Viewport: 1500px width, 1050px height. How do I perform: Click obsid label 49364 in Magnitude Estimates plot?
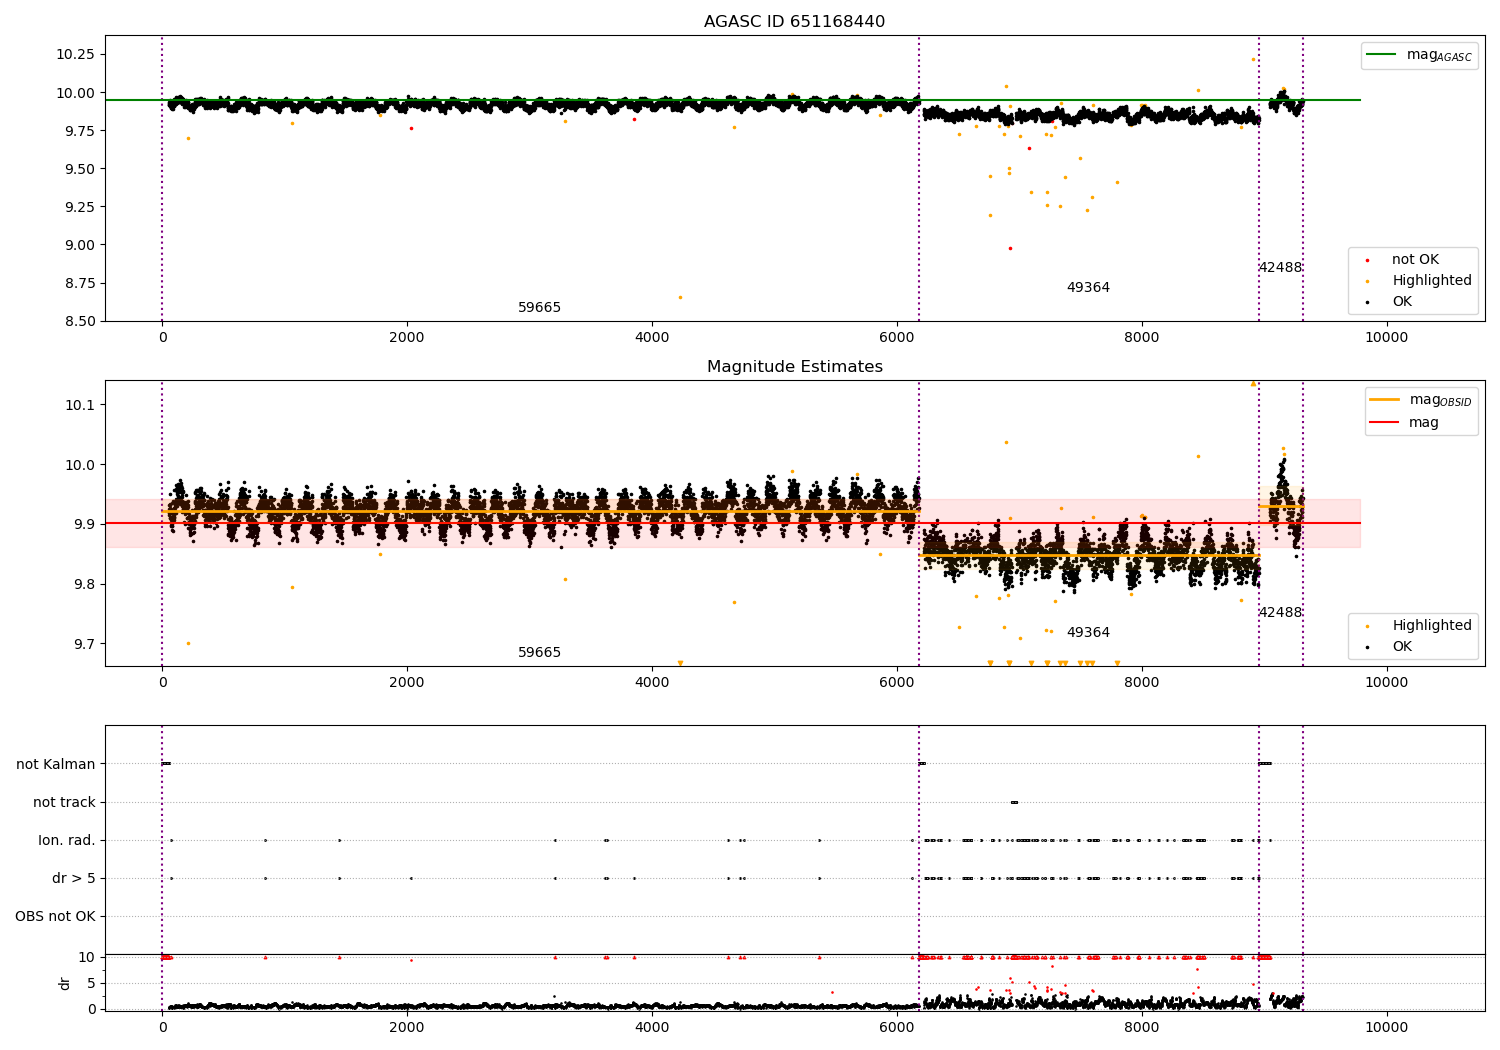click(1088, 633)
